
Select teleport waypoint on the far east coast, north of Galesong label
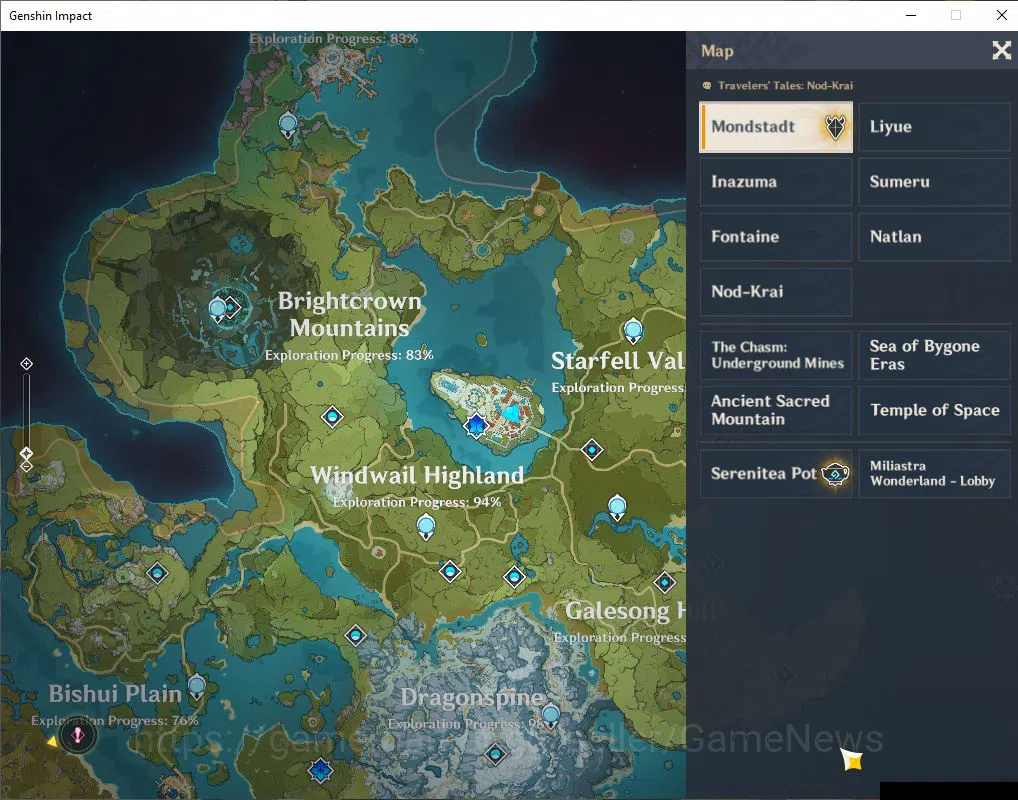tap(664, 582)
